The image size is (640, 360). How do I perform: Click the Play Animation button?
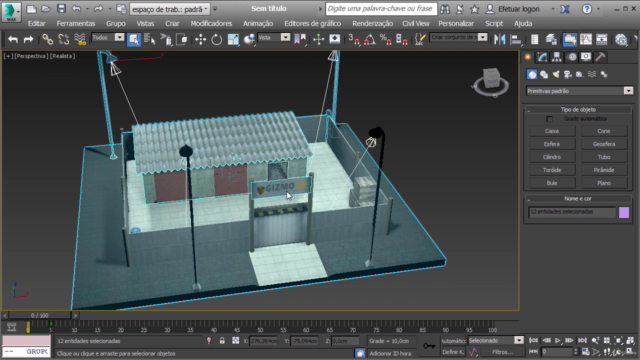(558, 340)
